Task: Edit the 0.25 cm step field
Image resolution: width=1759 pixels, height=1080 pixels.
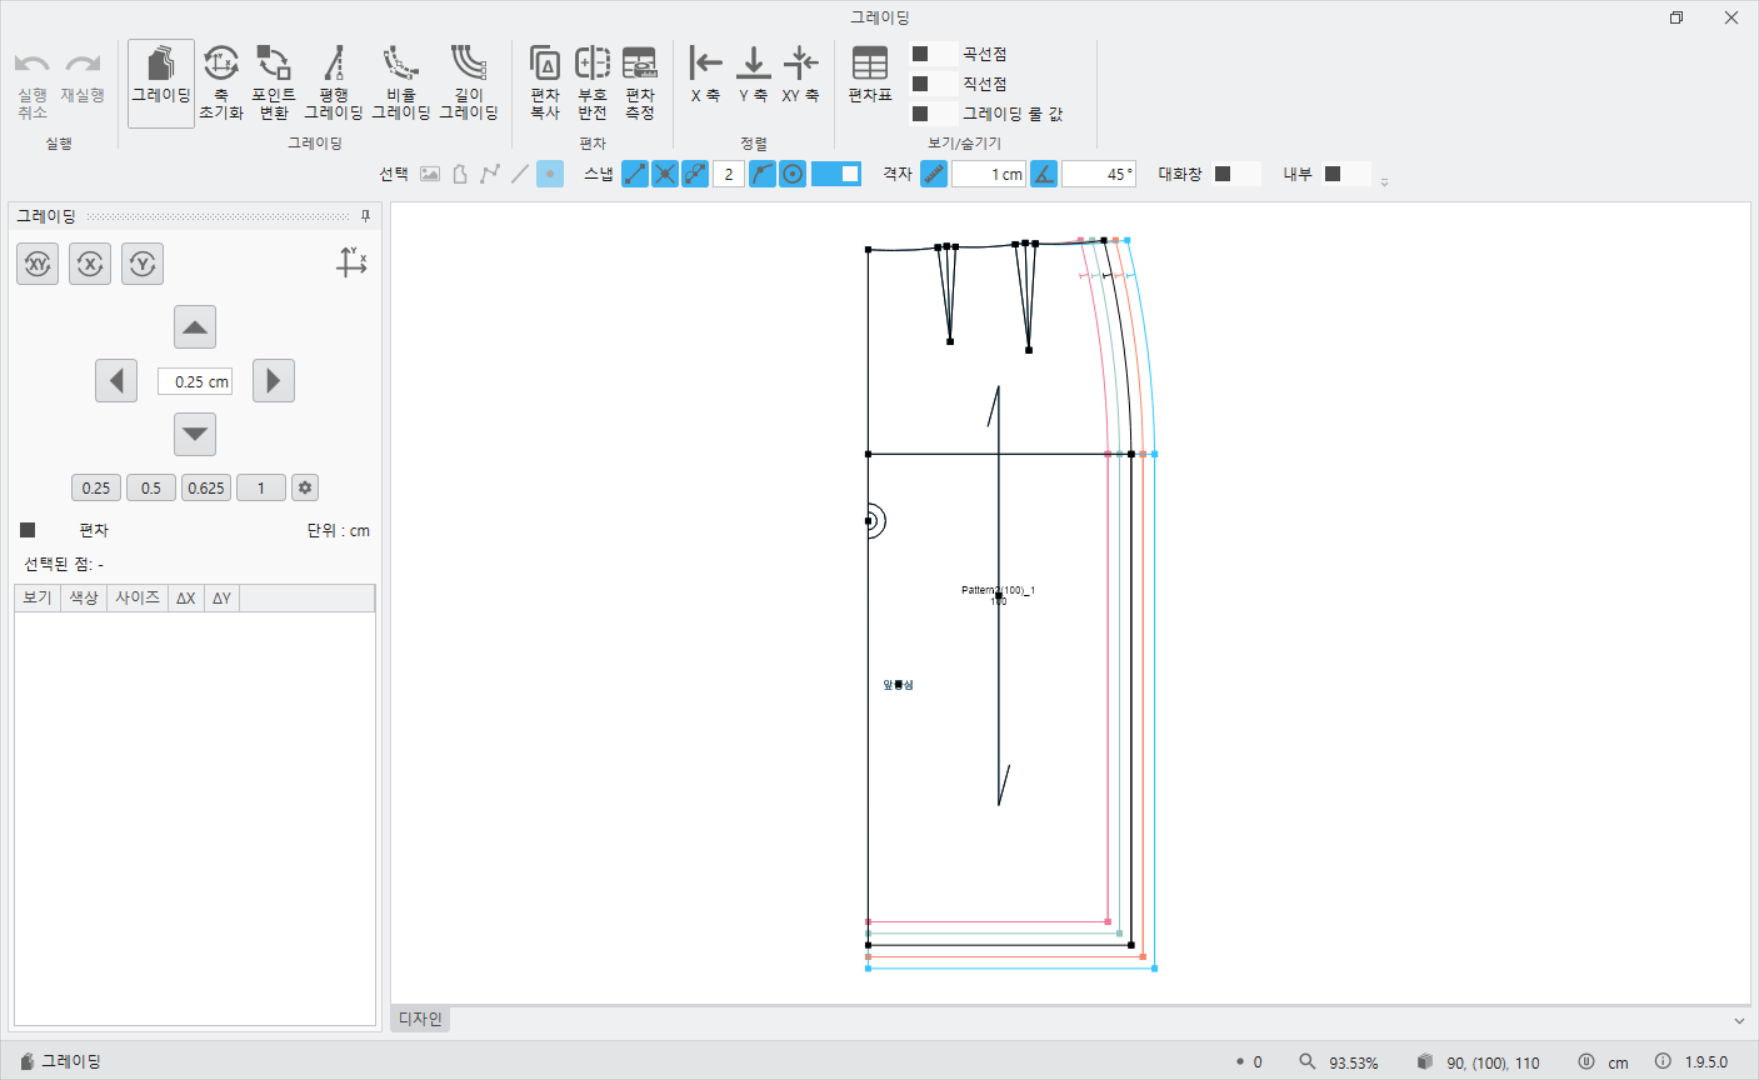Action: click(x=195, y=381)
